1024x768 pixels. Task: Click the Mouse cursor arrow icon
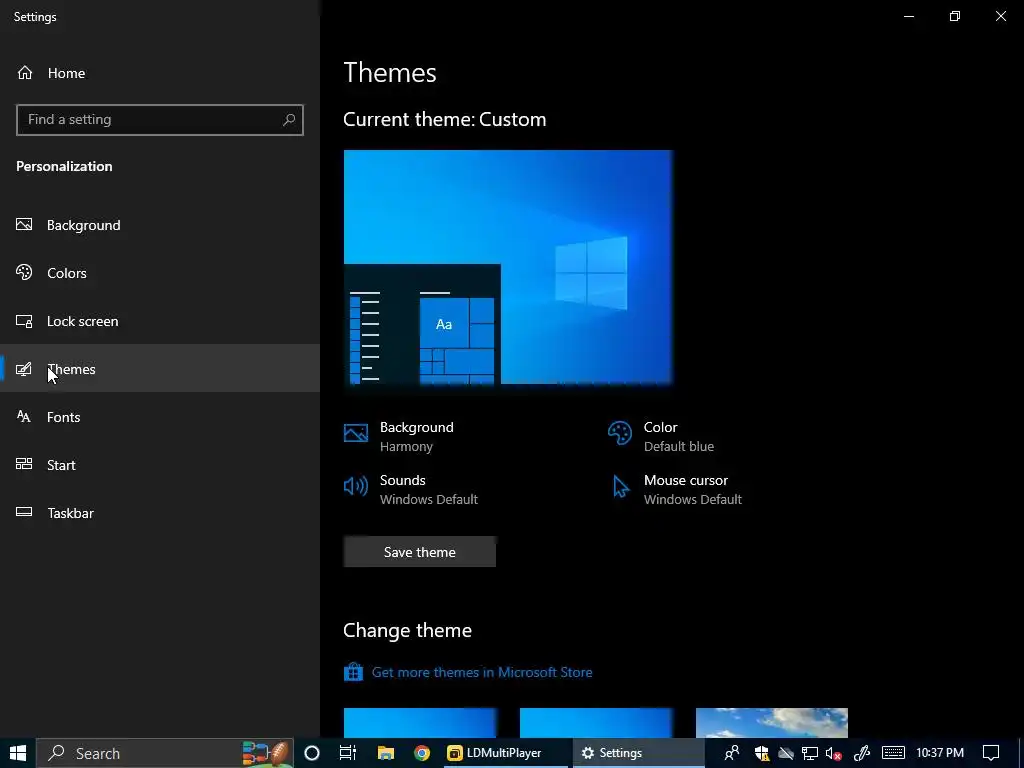620,487
